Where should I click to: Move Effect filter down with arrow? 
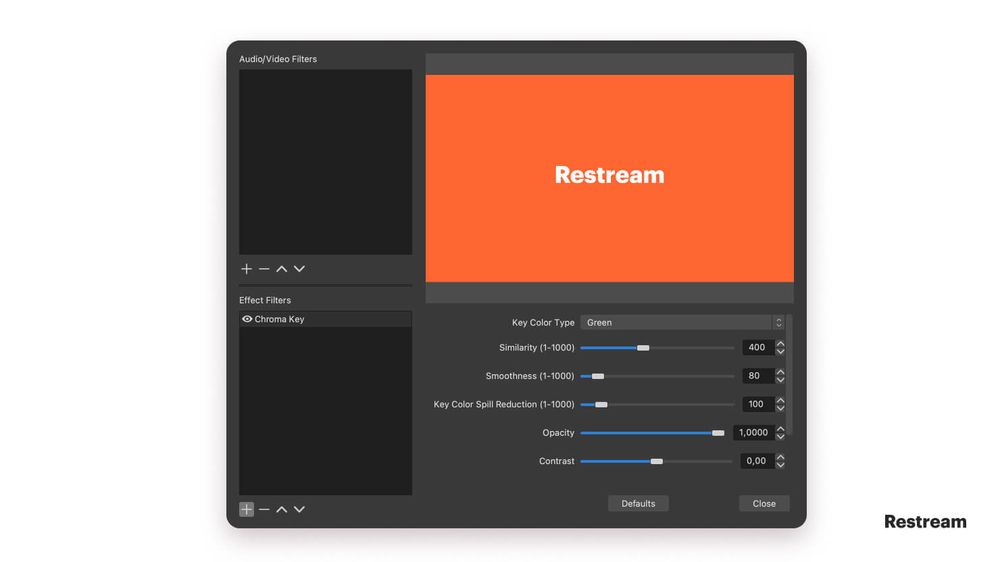coord(299,509)
